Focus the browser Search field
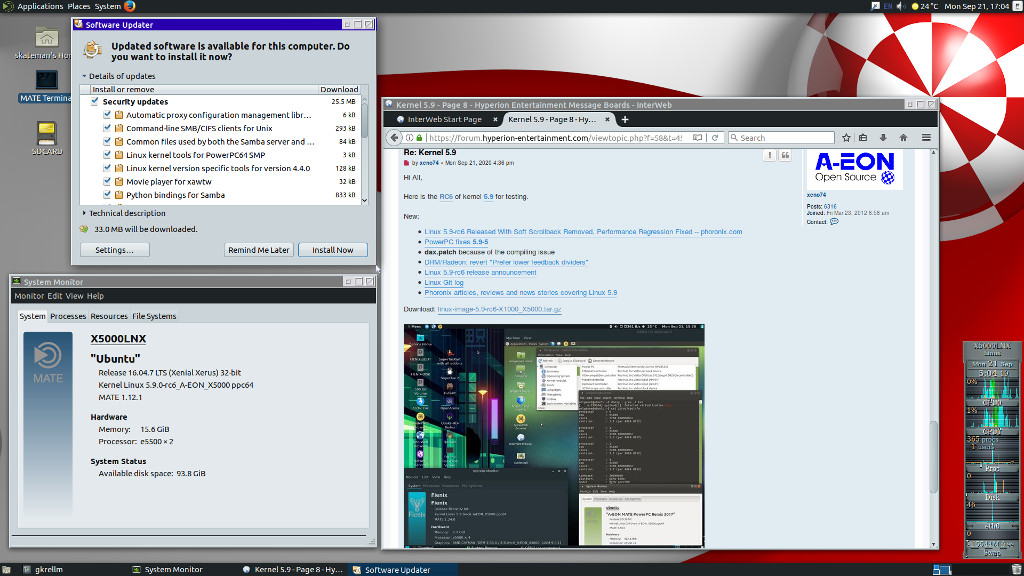 781,138
